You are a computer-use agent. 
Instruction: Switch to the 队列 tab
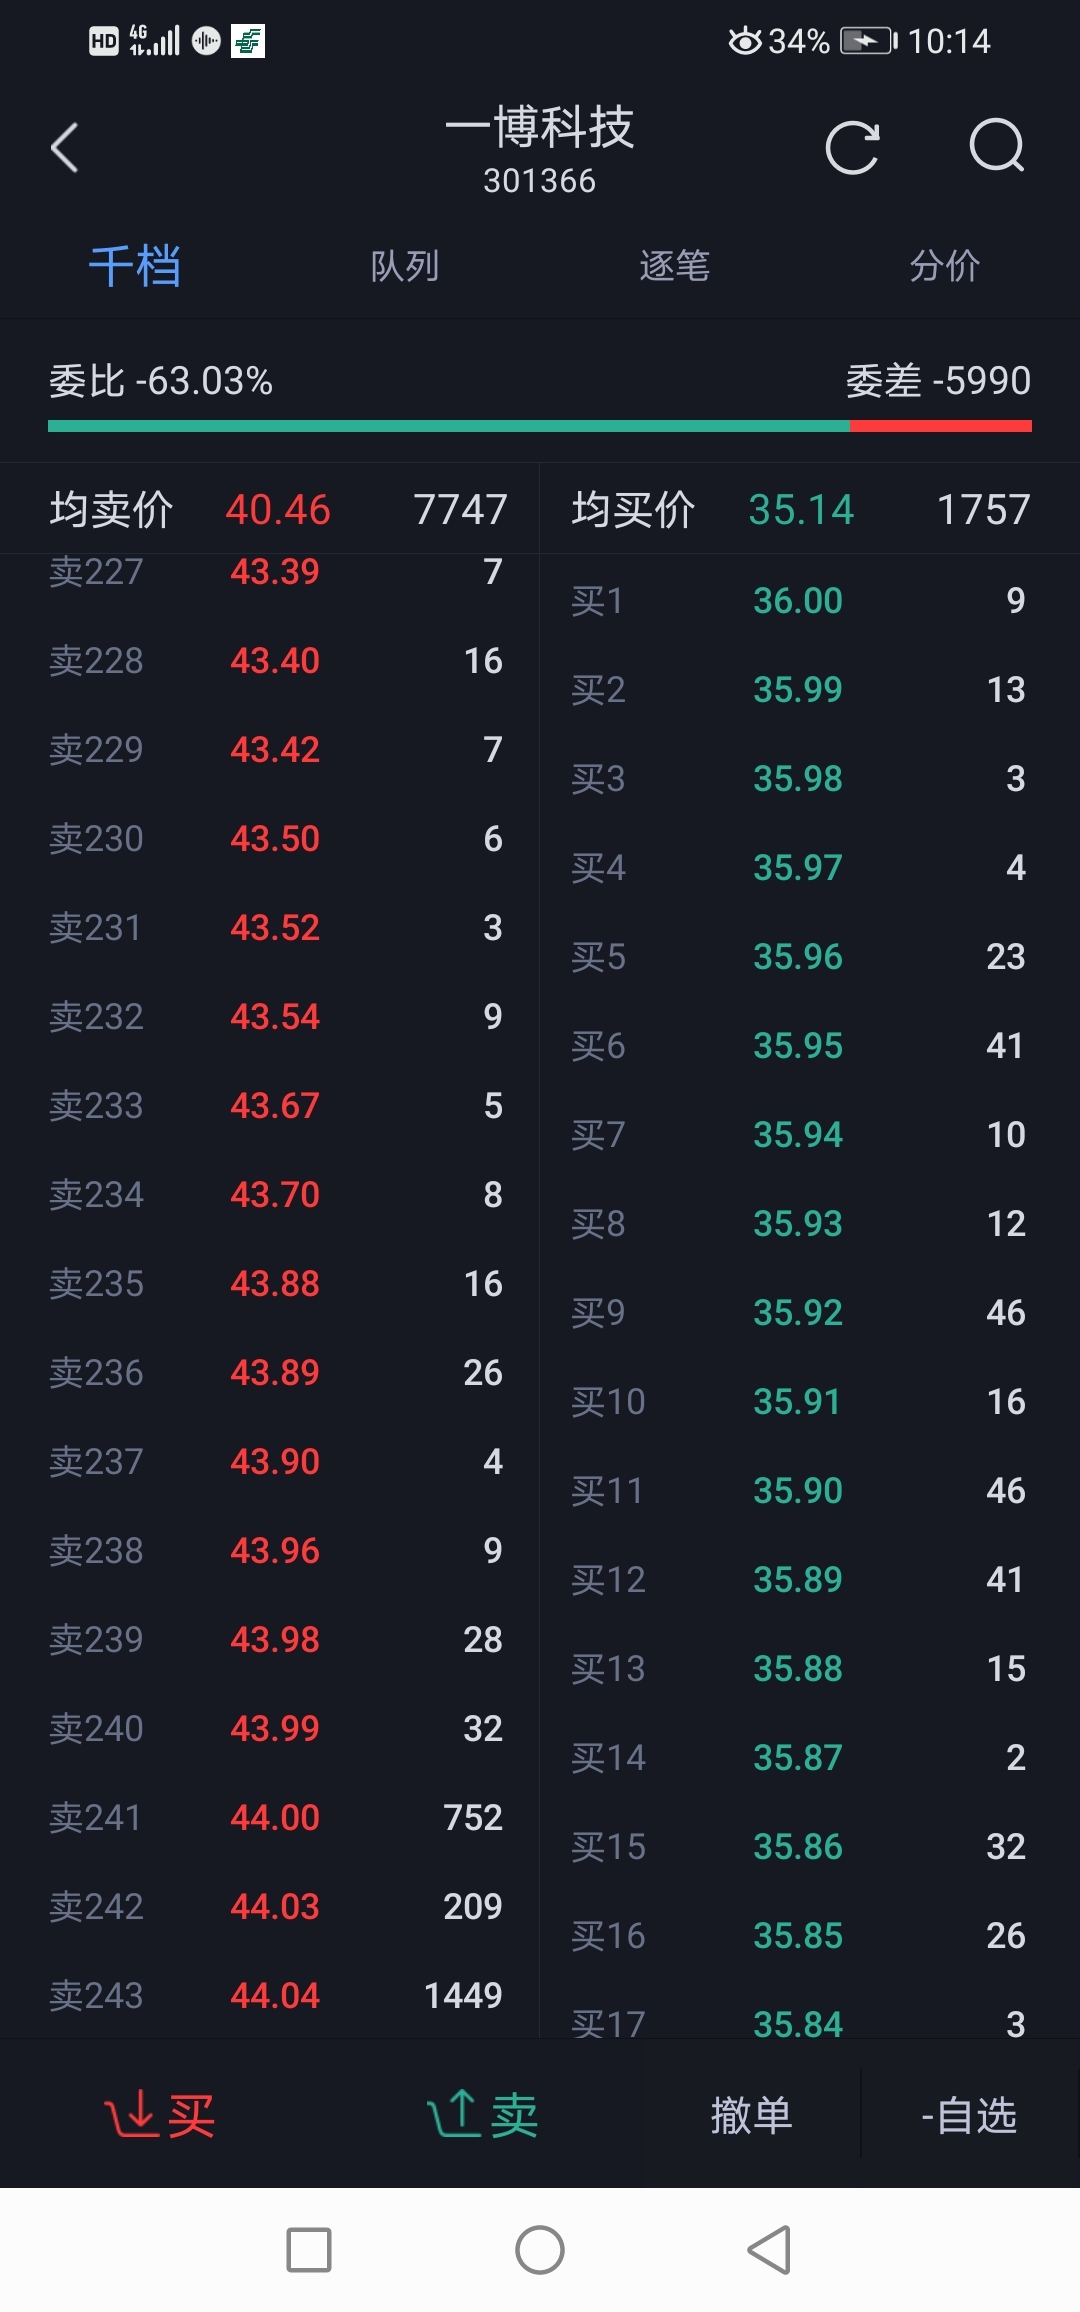point(404,266)
